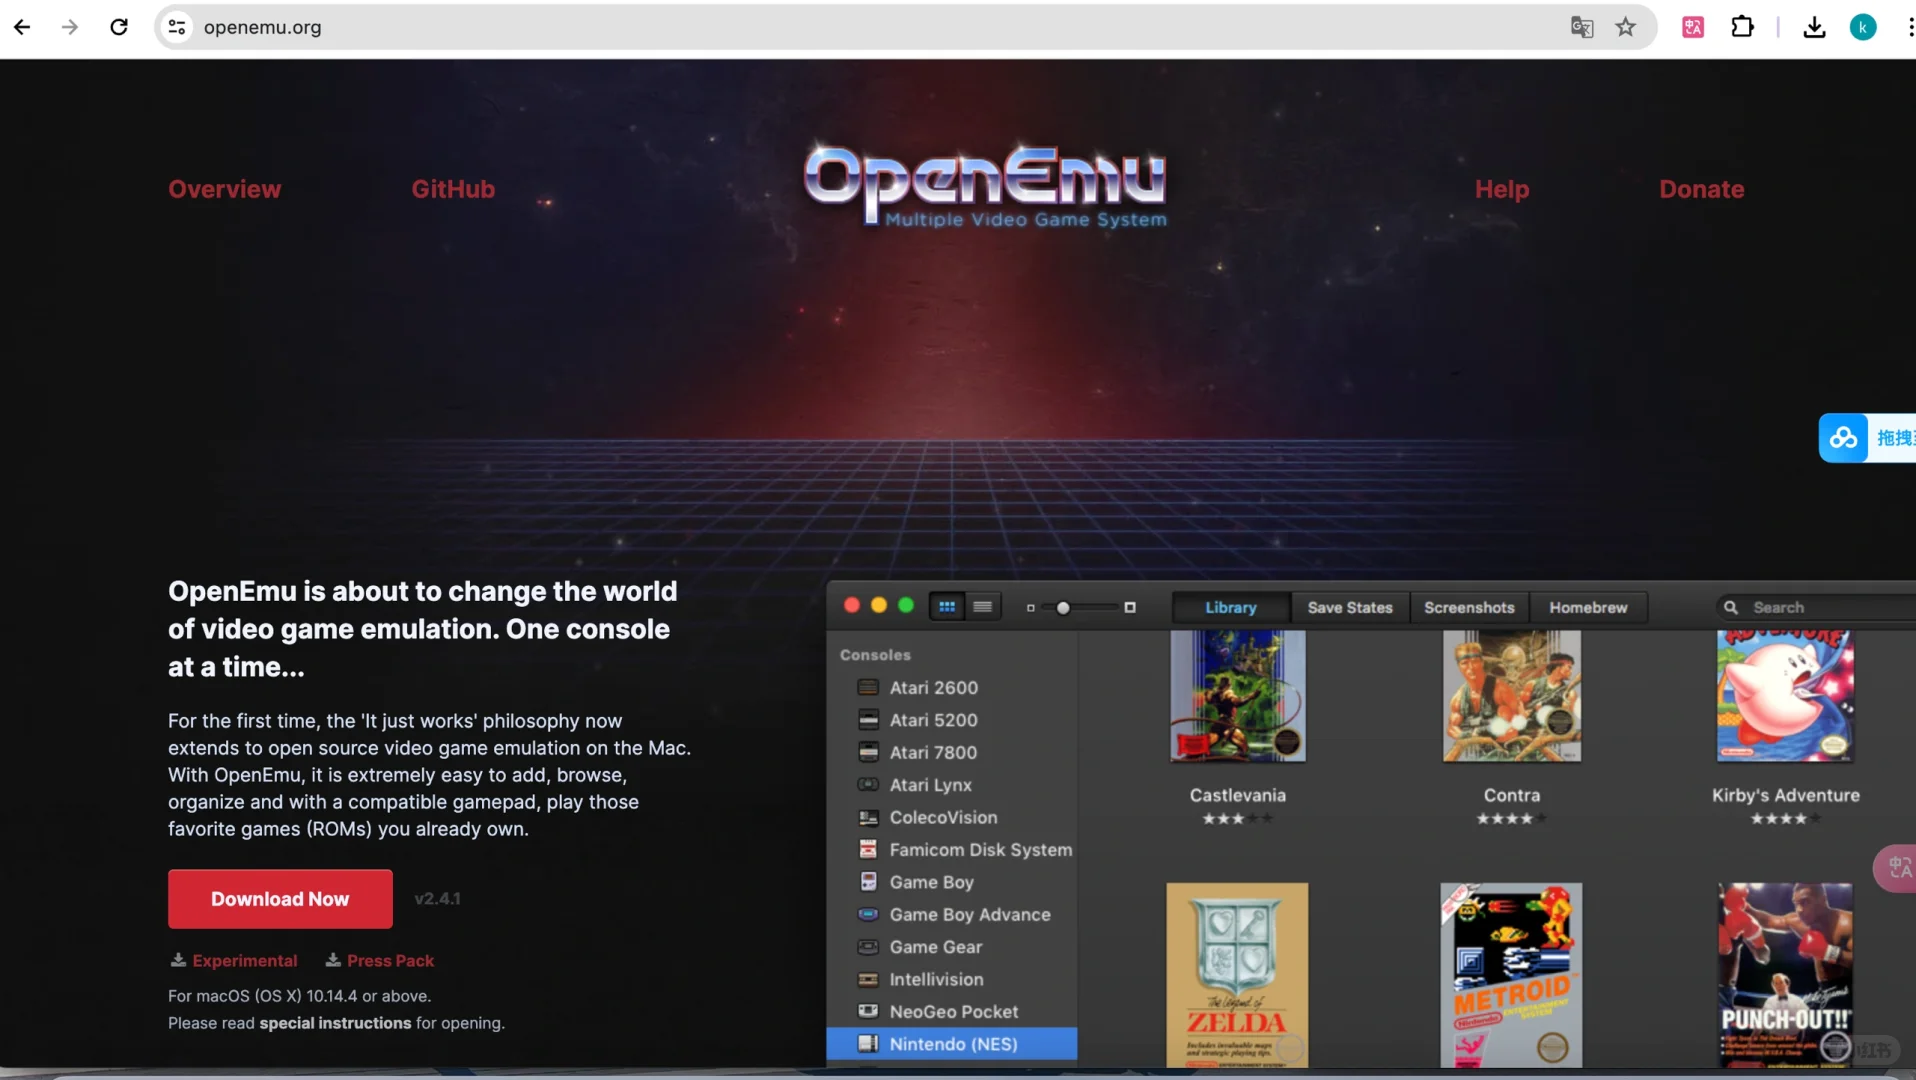Screen dimensions: 1916x1080
Task: Click the Legend of Zelda box art
Action: point(1237,975)
